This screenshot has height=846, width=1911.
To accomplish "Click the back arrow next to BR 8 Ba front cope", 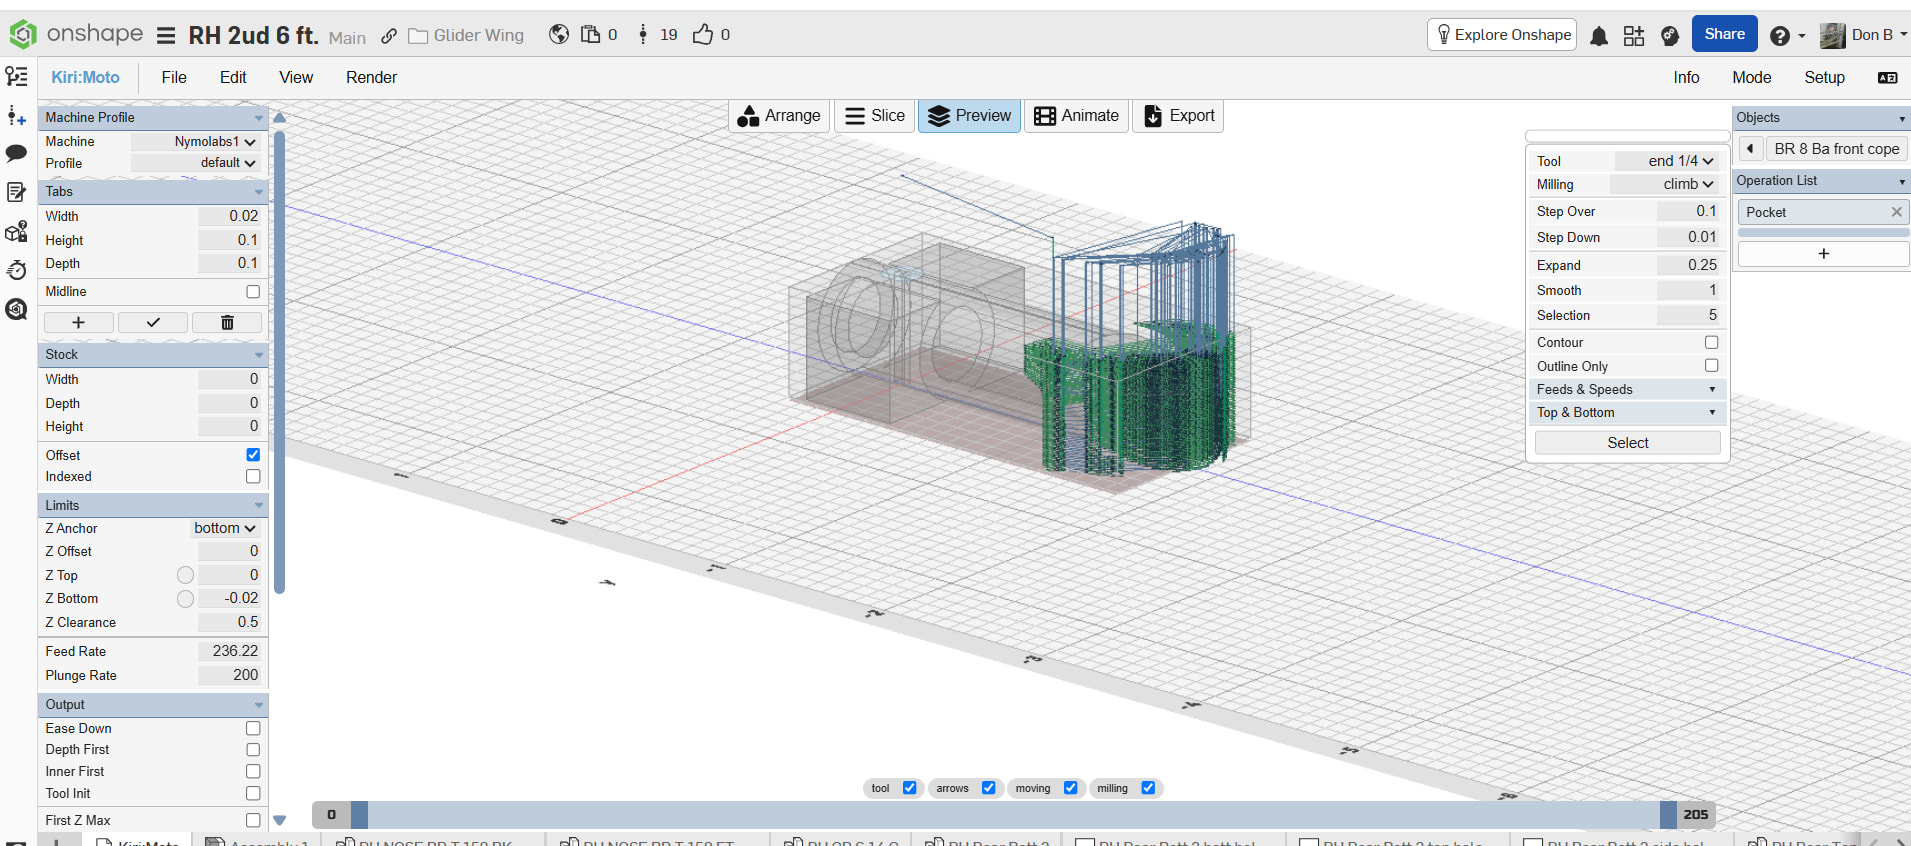I will coord(1750,149).
